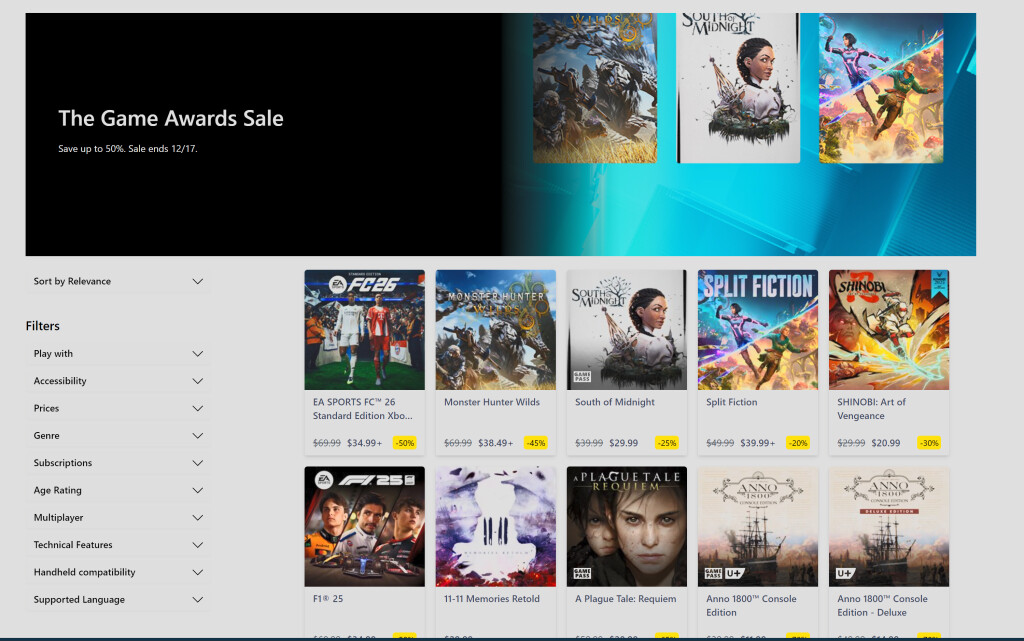Select SHINOBI: Art of Vengeance cover

(888, 330)
